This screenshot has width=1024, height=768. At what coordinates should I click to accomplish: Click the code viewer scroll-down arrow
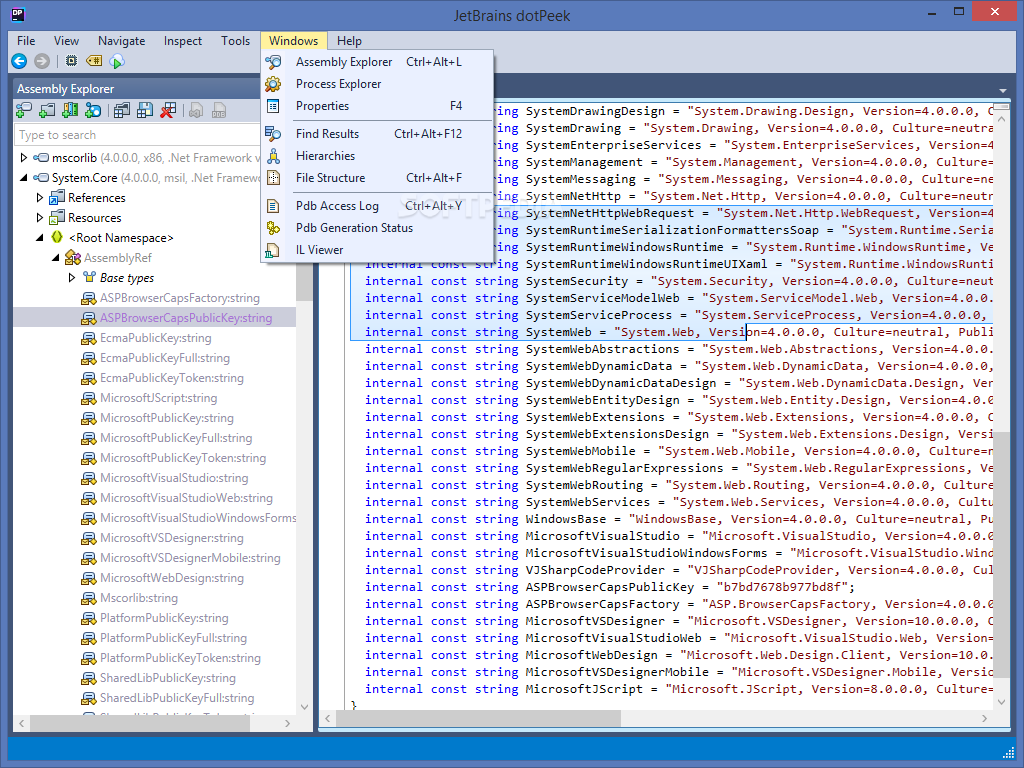coord(1002,702)
